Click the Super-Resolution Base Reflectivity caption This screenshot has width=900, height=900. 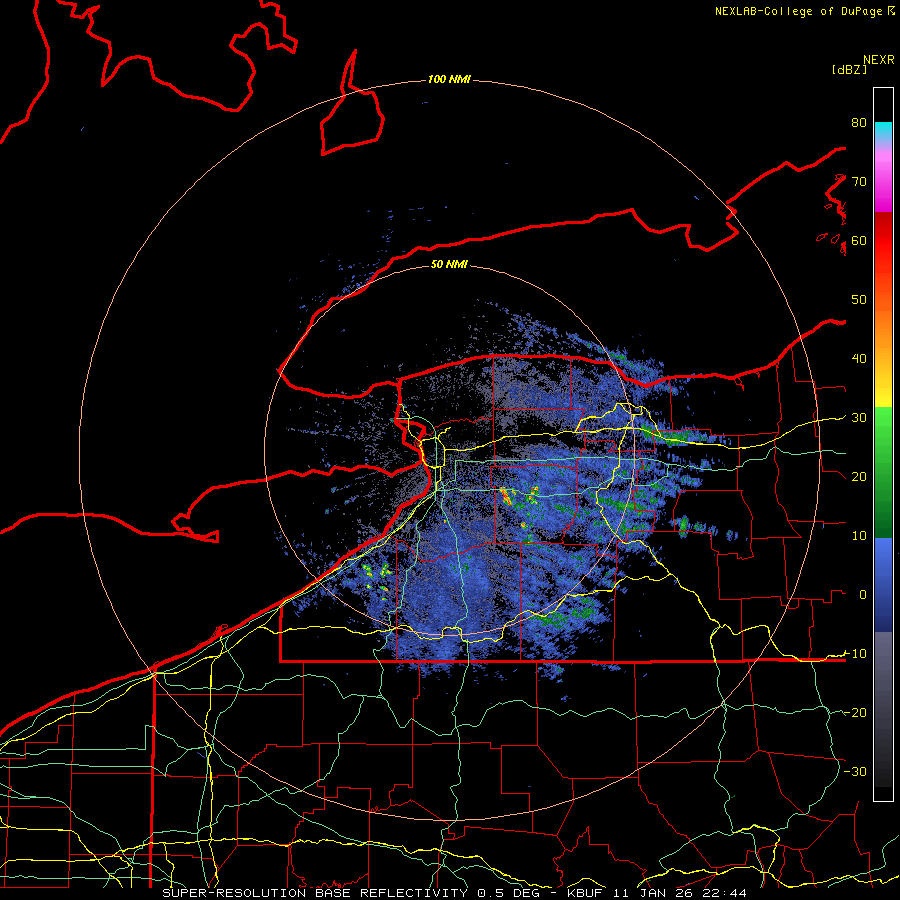(x=455, y=893)
